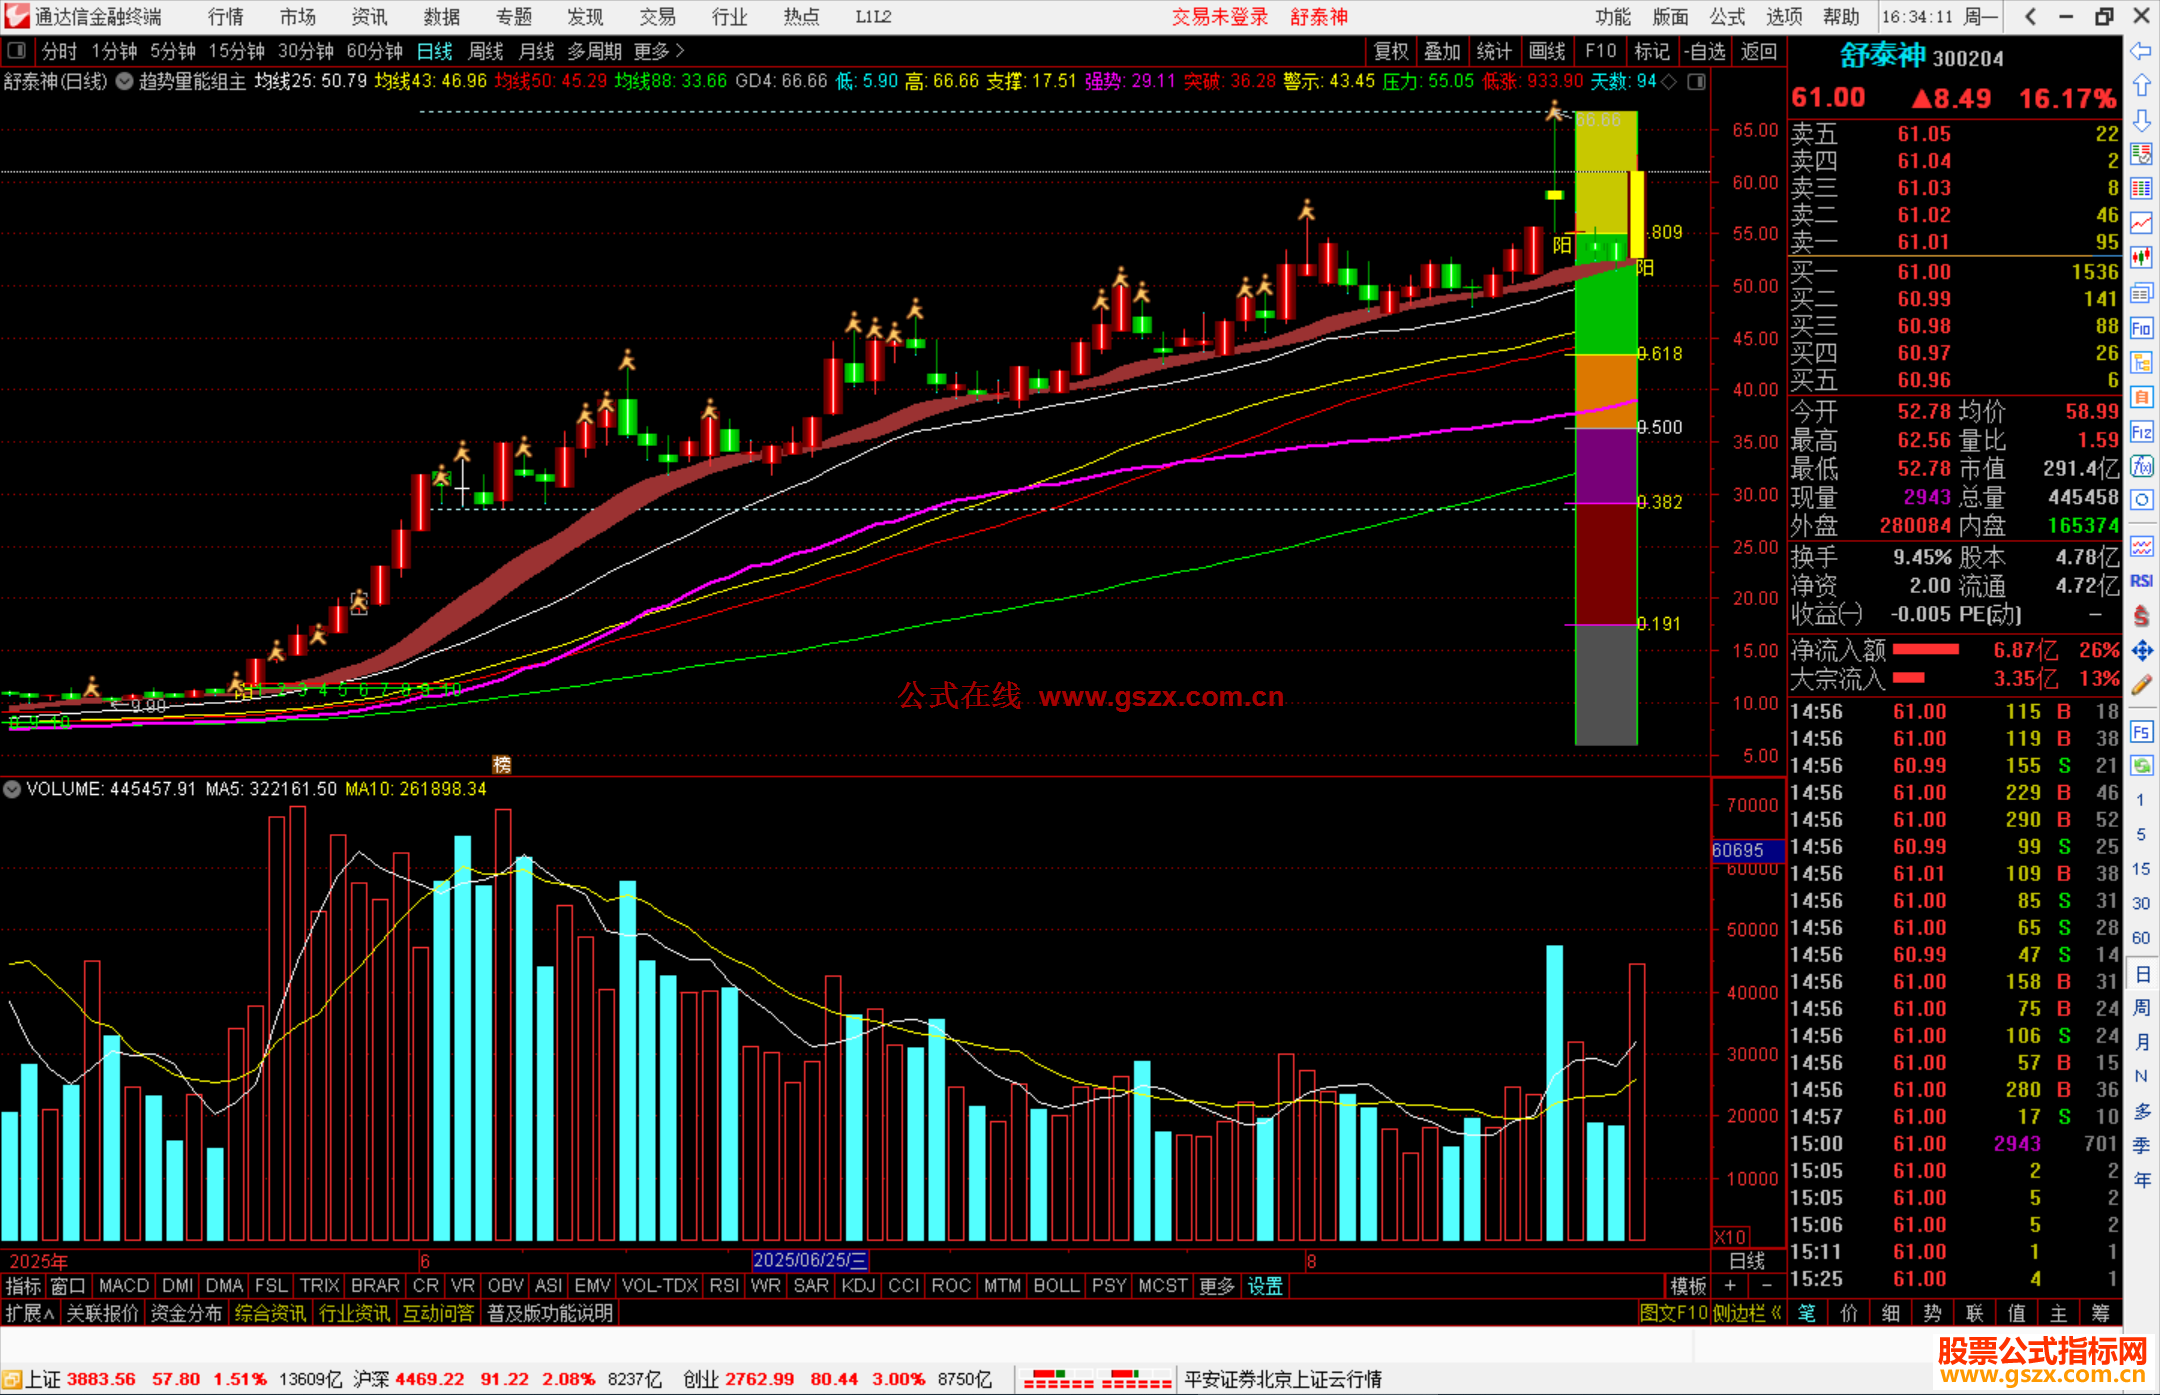Click 上证 3883.56 index in status bar
This screenshot has width=2160, height=1395.
(81, 1379)
